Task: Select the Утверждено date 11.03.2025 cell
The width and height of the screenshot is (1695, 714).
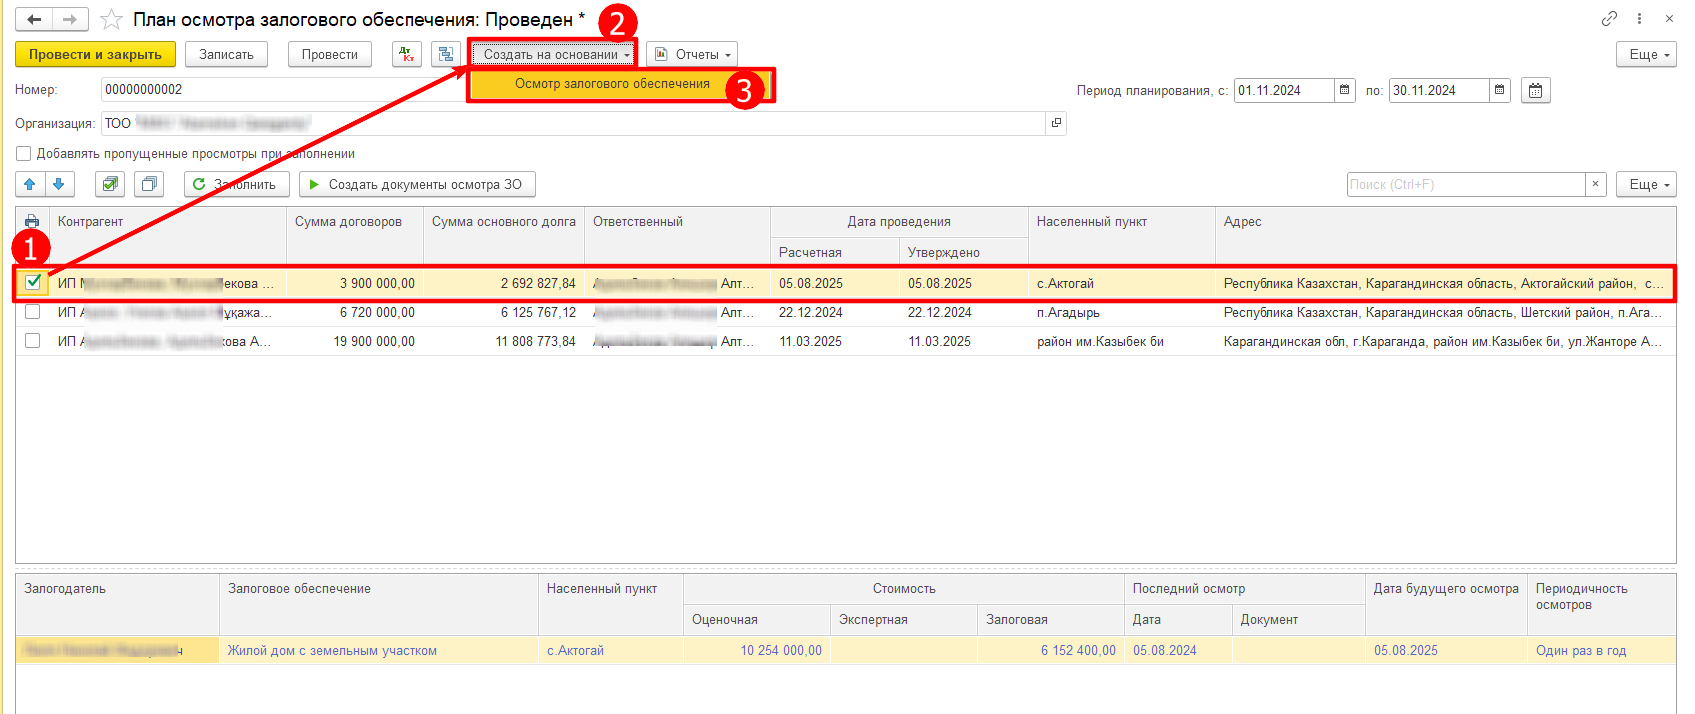Action: (x=964, y=341)
